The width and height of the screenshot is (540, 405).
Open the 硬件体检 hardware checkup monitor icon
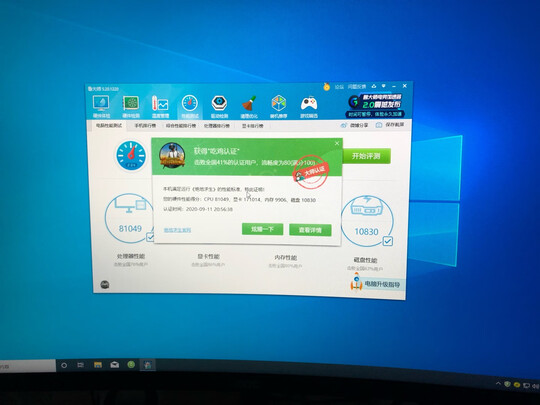point(101,103)
